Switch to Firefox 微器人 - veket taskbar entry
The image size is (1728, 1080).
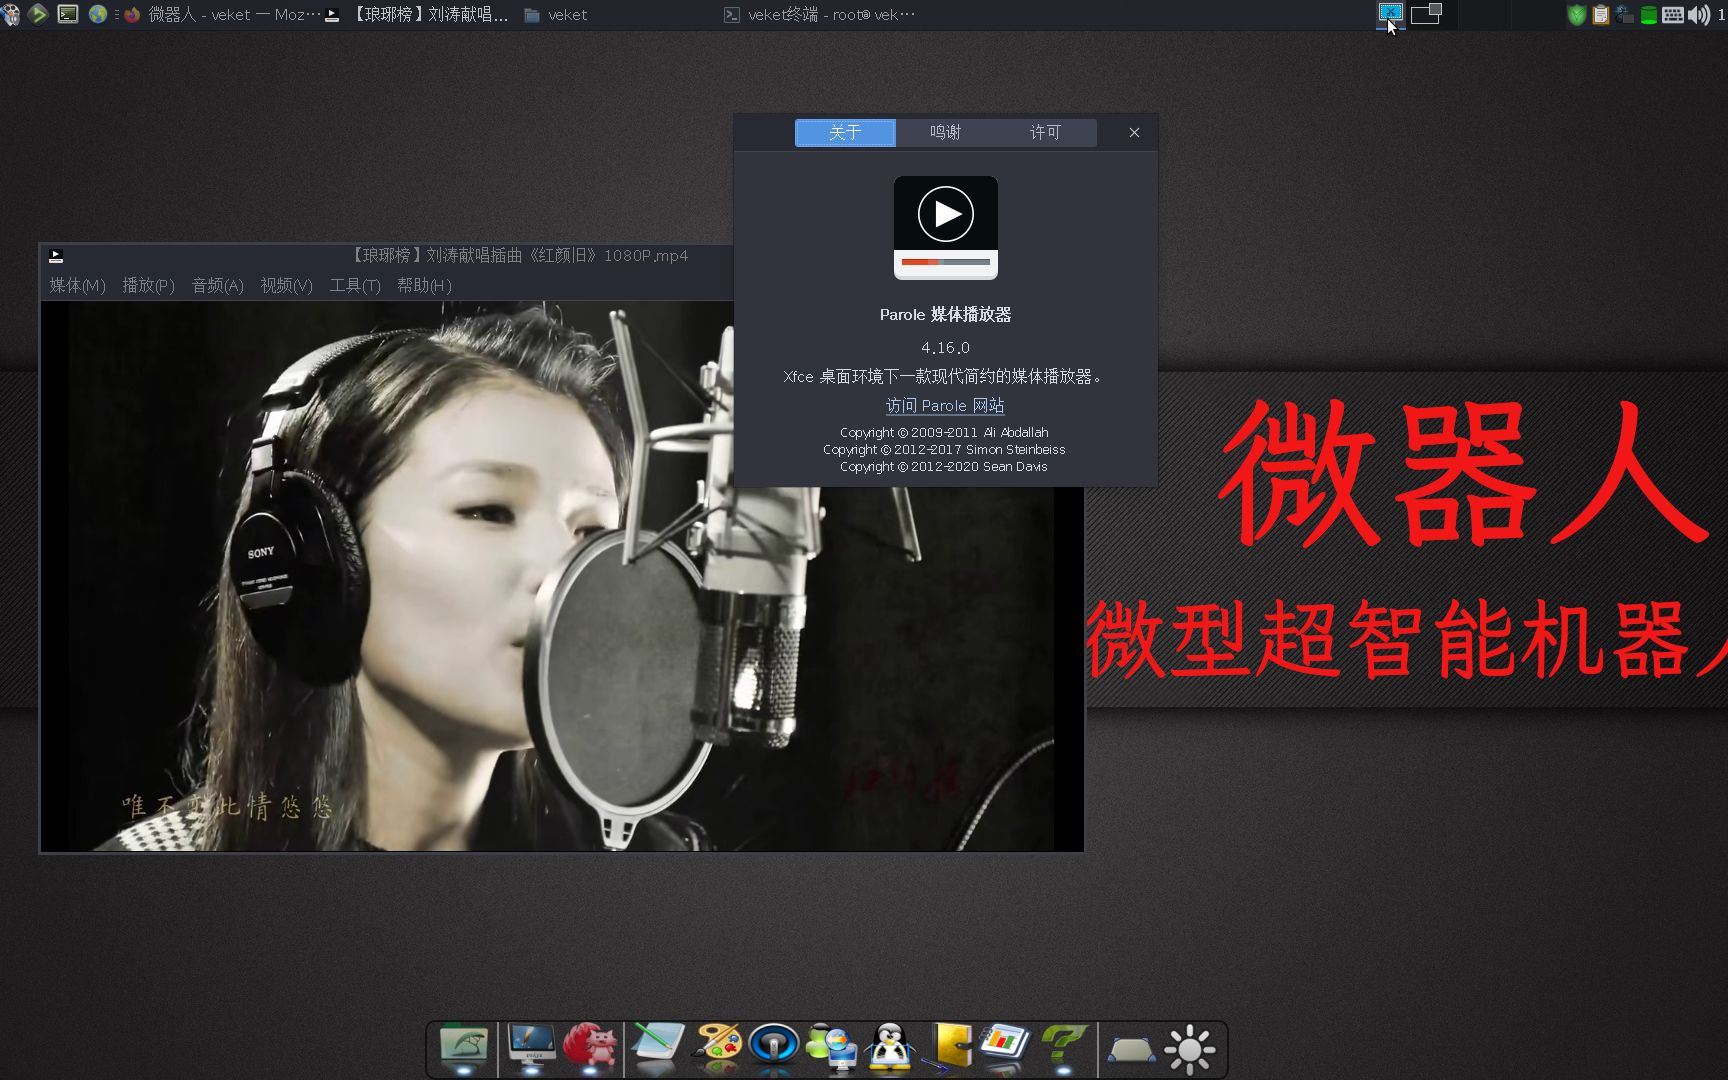pos(222,15)
